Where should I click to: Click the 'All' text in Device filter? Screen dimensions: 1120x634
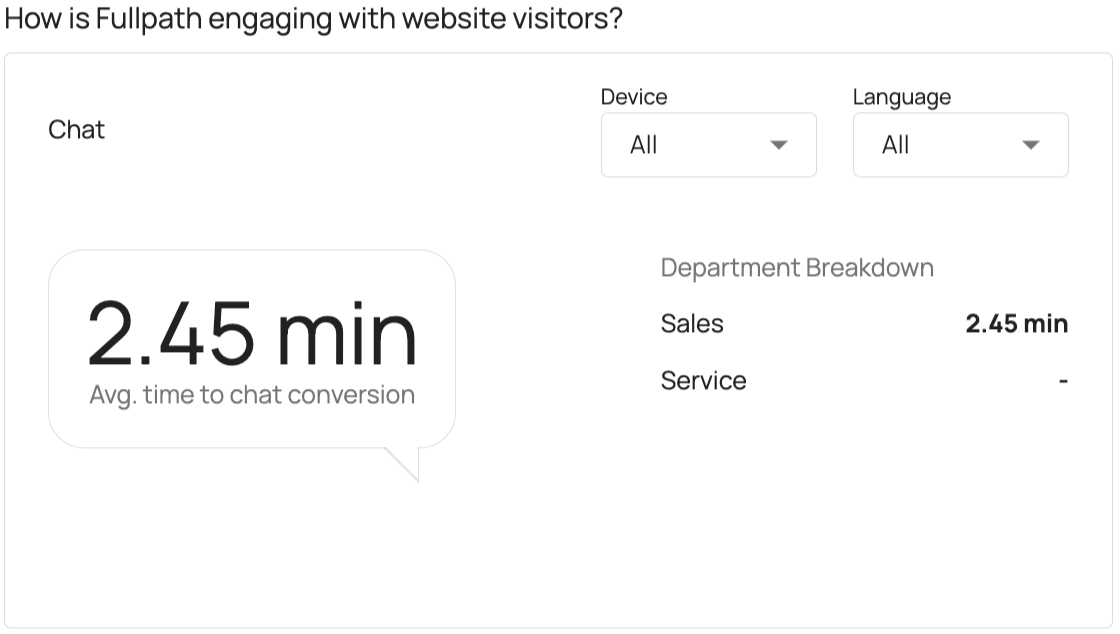click(x=644, y=145)
